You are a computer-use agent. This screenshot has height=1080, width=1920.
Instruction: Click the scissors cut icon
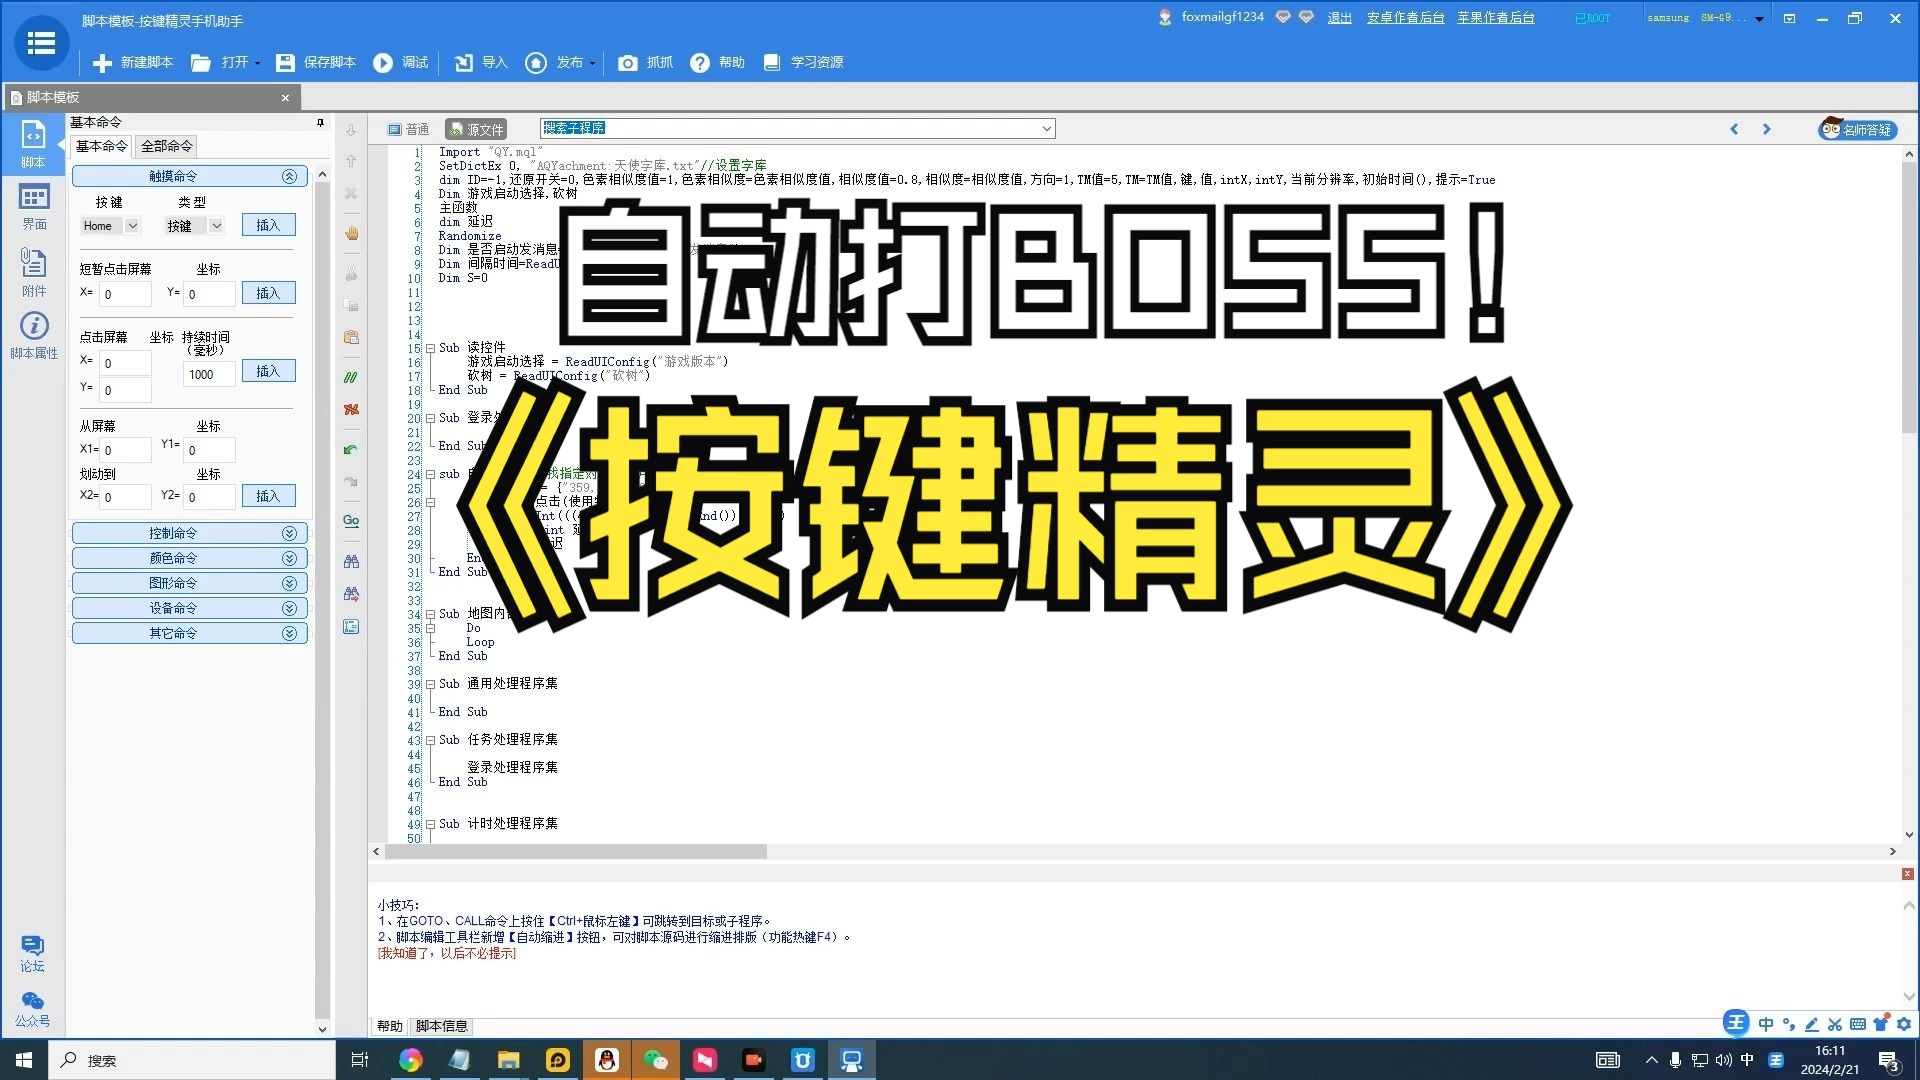click(351, 274)
